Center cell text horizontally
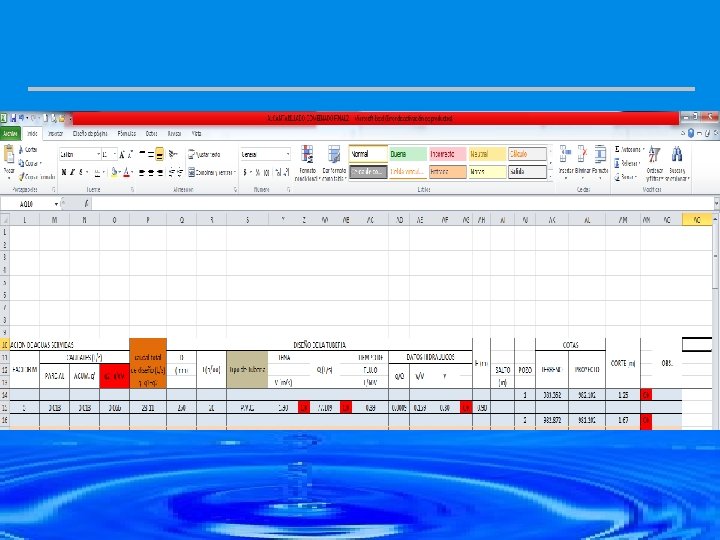 (151, 173)
